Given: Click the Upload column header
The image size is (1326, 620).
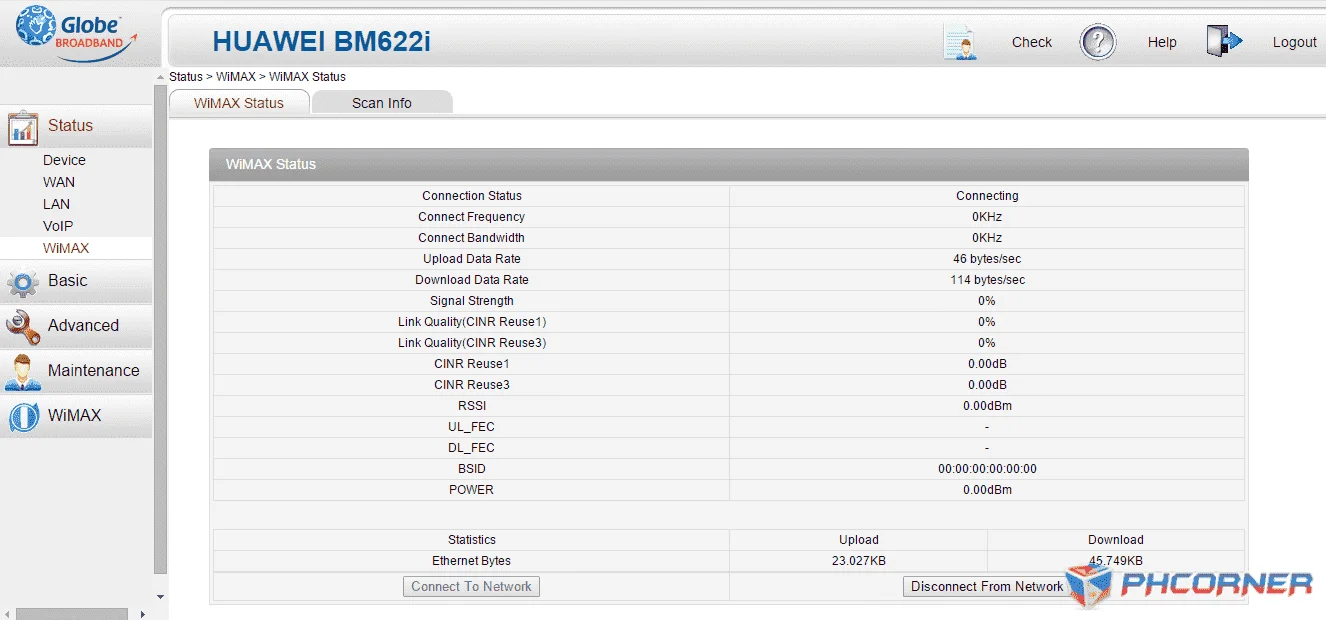Looking at the screenshot, I should click(x=859, y=540).
